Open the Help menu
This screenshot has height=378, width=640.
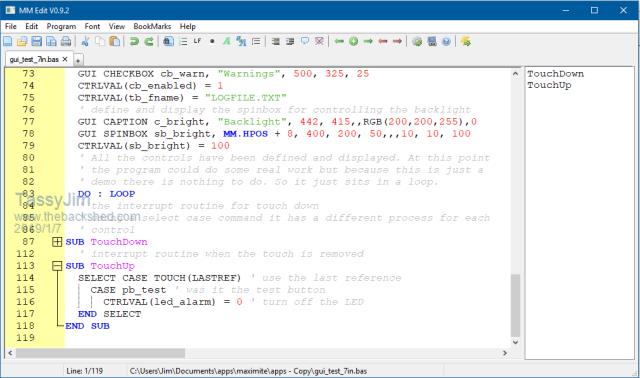click(x=188, y=26)
